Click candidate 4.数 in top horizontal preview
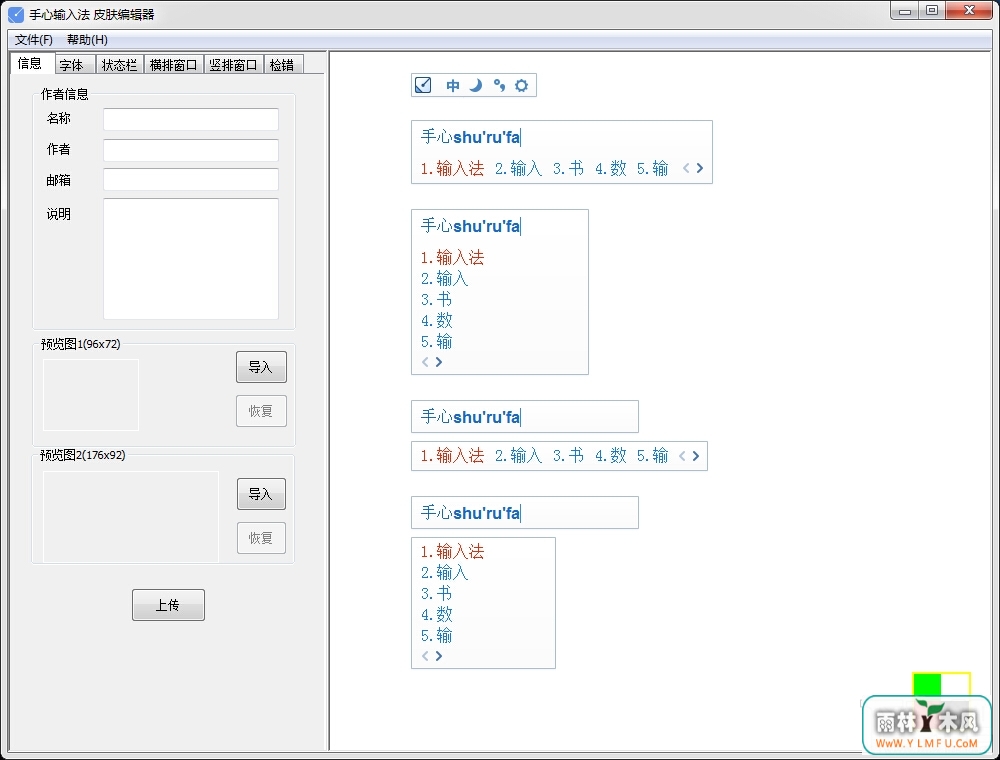Screen dimensions: 1000x760 tap(610, 168)
